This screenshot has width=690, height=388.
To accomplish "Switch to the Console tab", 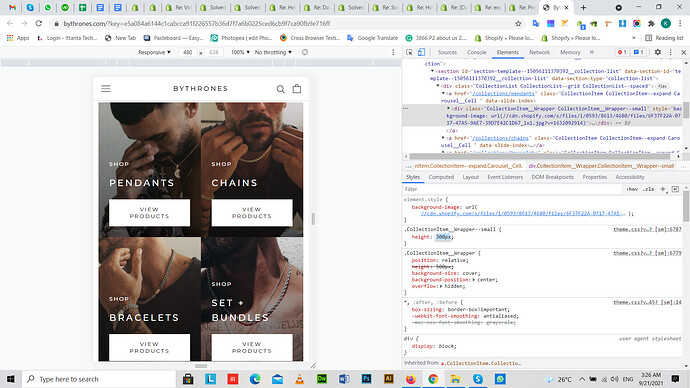I will coord(477,52).
